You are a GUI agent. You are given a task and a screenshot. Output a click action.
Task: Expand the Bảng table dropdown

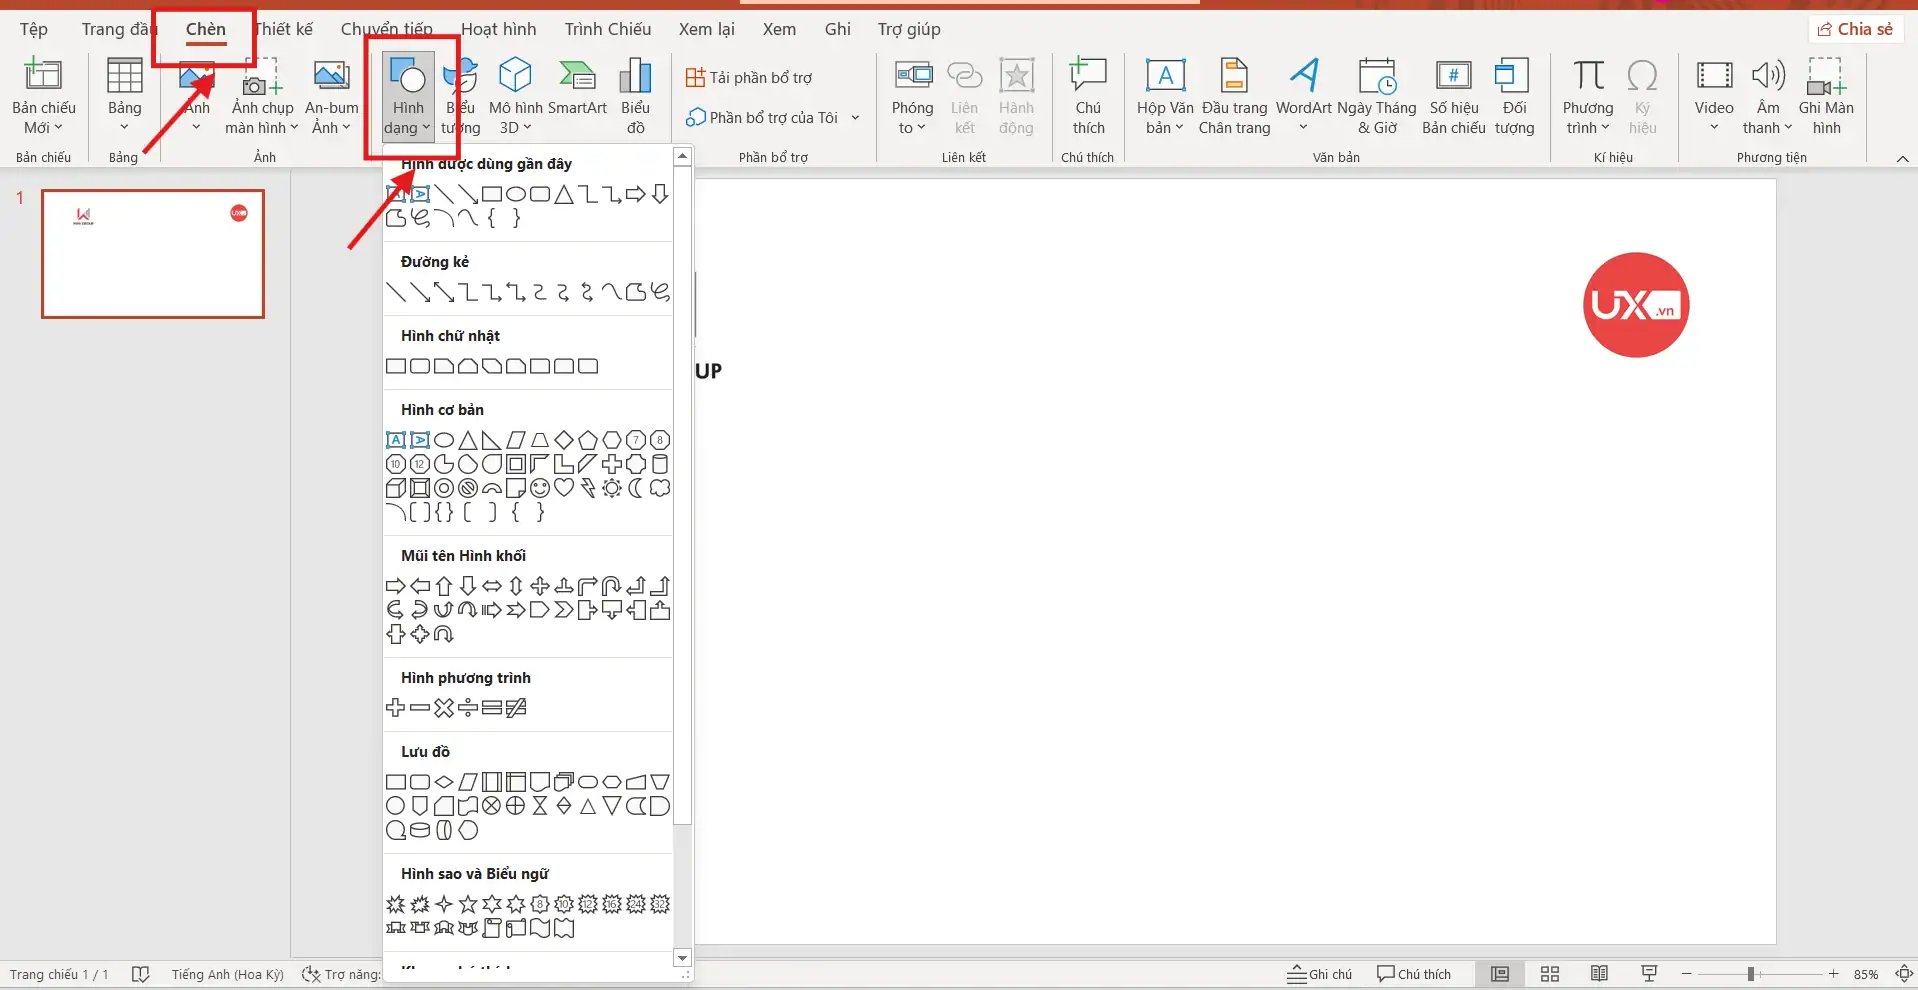(x=124, y=127)
